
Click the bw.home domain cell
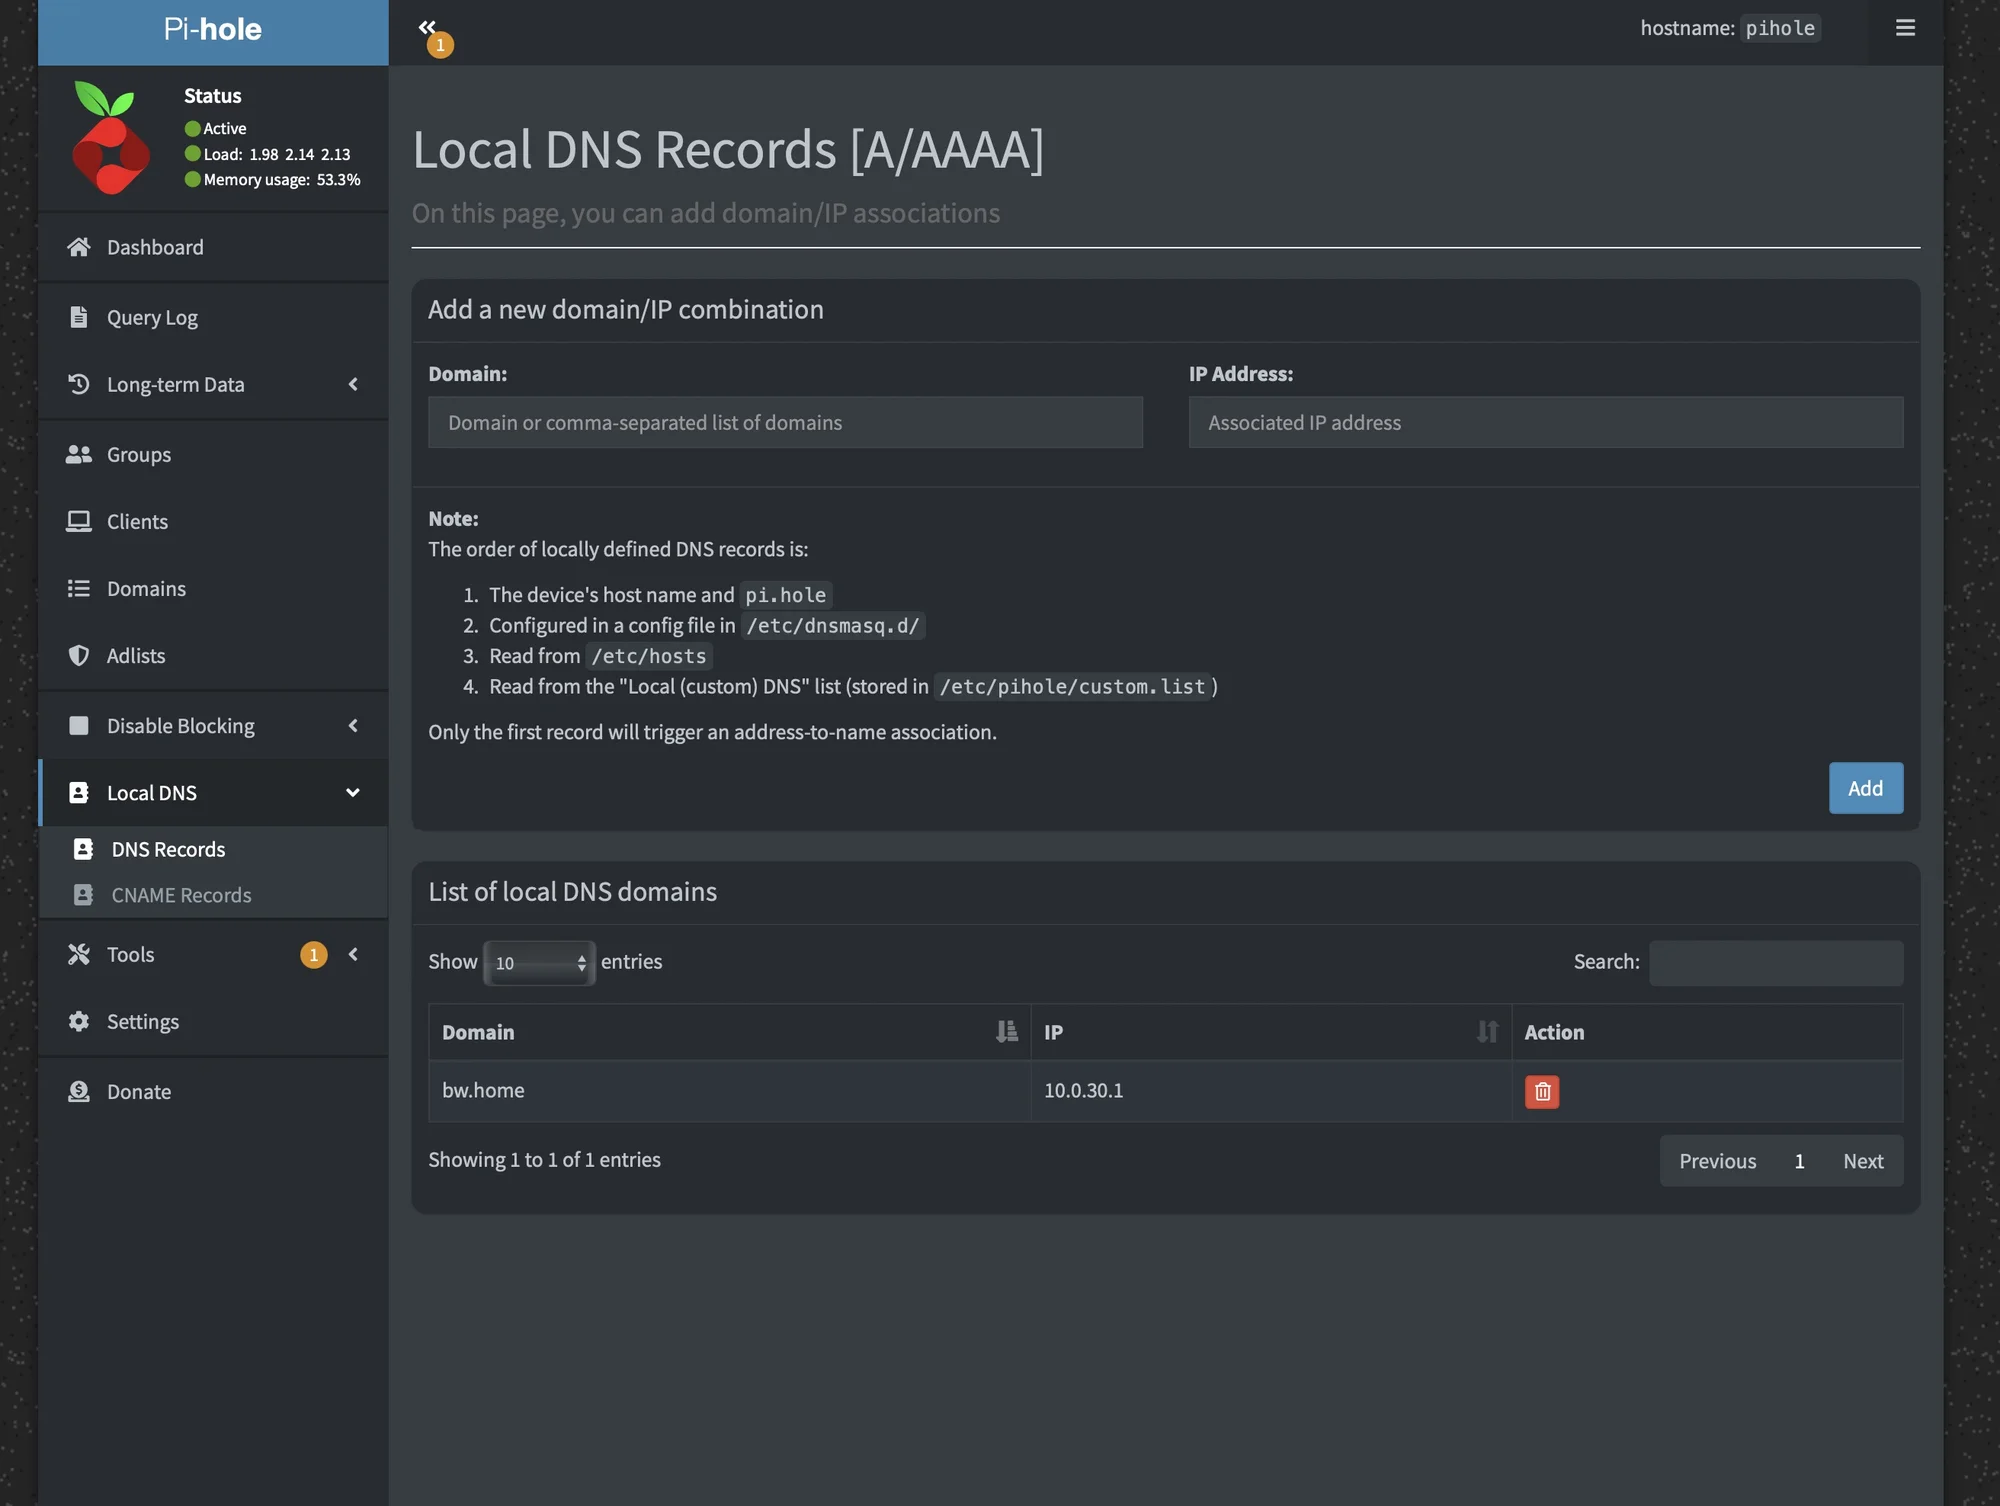click(729, 1090)
